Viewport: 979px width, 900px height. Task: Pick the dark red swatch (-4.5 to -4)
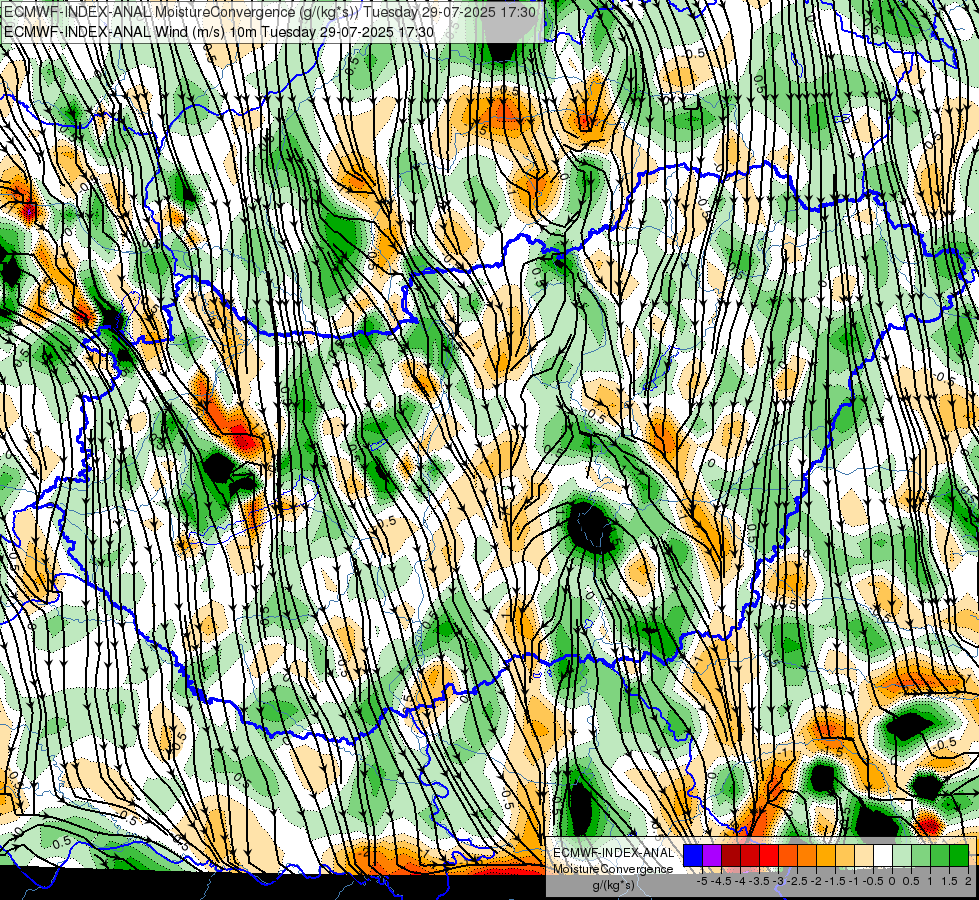(x=731, y=856)
